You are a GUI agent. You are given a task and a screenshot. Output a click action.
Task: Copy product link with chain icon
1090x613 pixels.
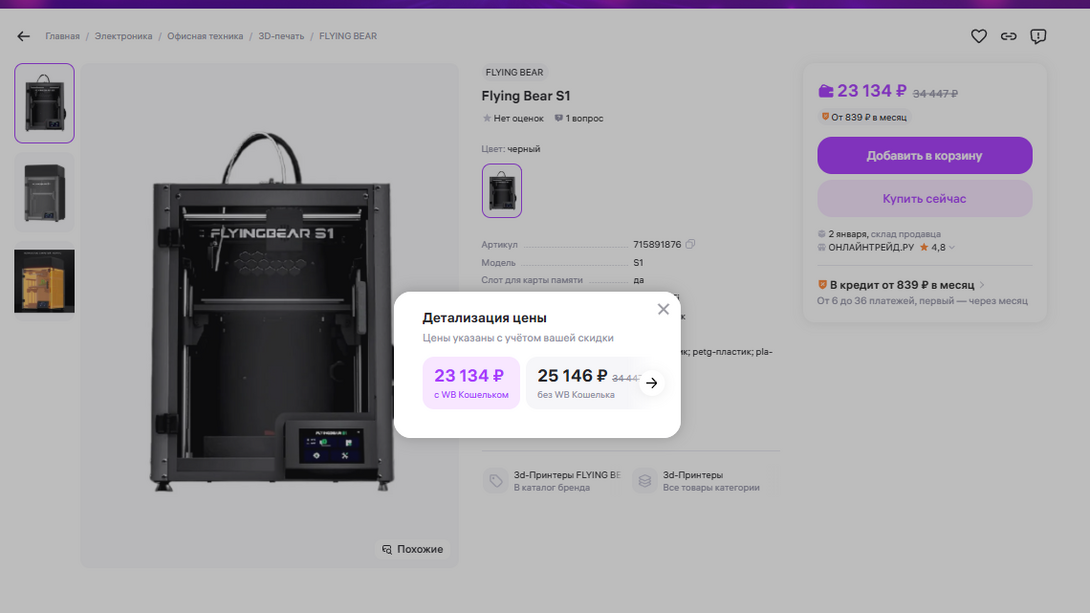tap(1009, 36)
